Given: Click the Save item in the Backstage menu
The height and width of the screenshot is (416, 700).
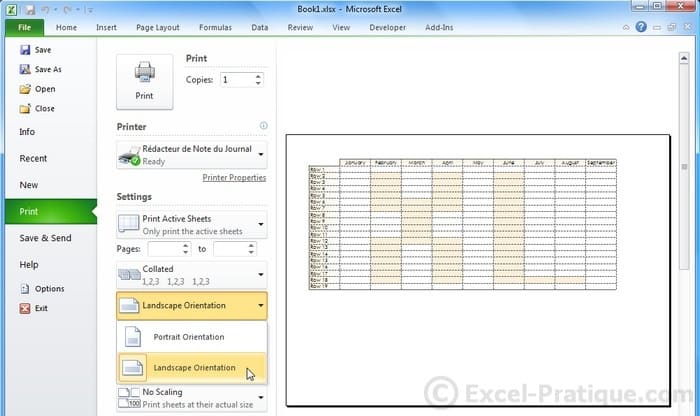Looking at the screenshot, I should [36, 50].
